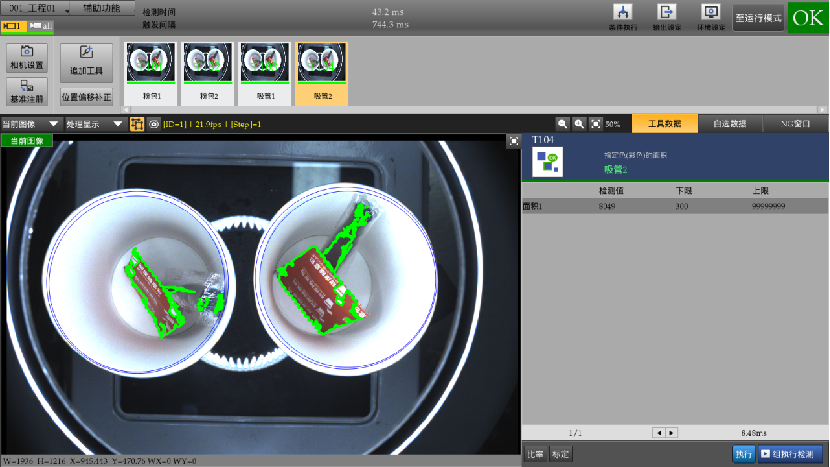Click the tool strip right scroll arrow
Viewport: 830px width, 467px height.
(822, 110)
